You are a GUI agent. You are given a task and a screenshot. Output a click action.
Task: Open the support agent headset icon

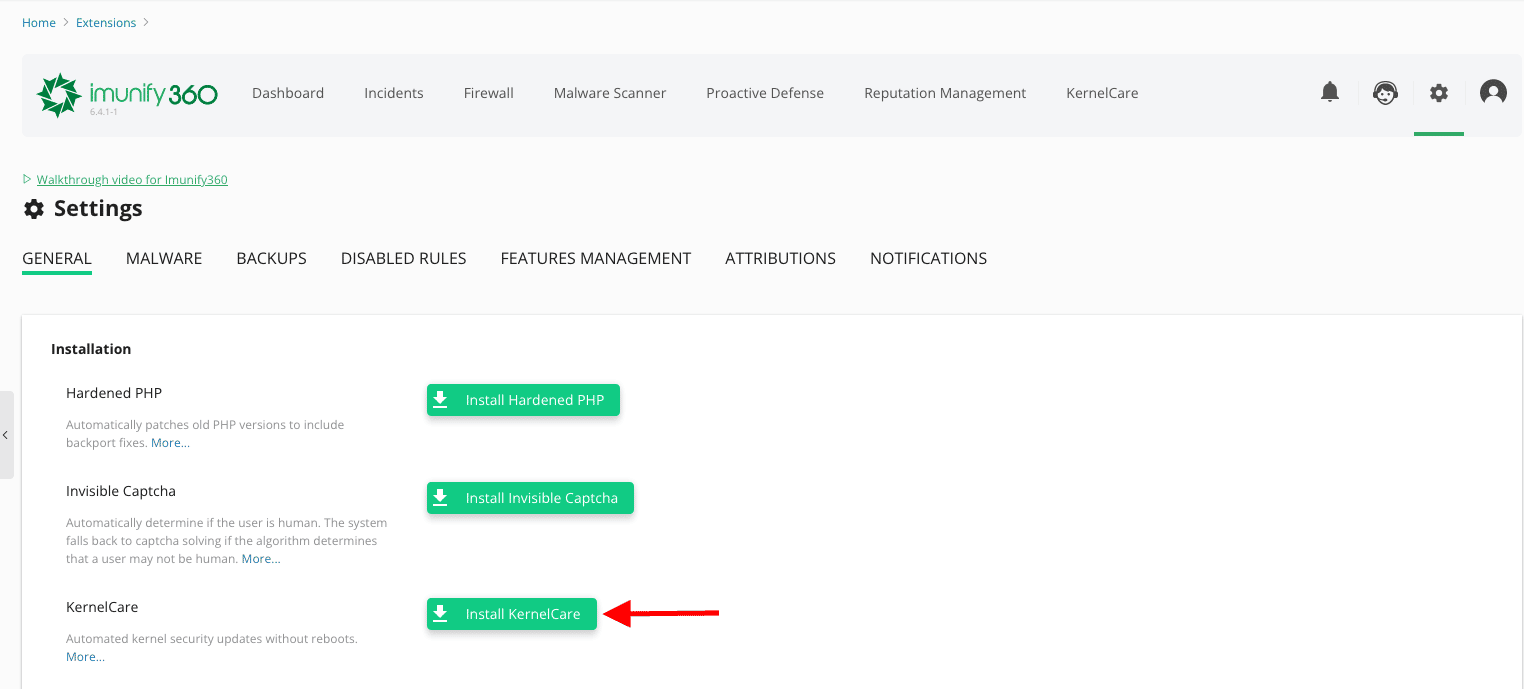pos(1385,93)
